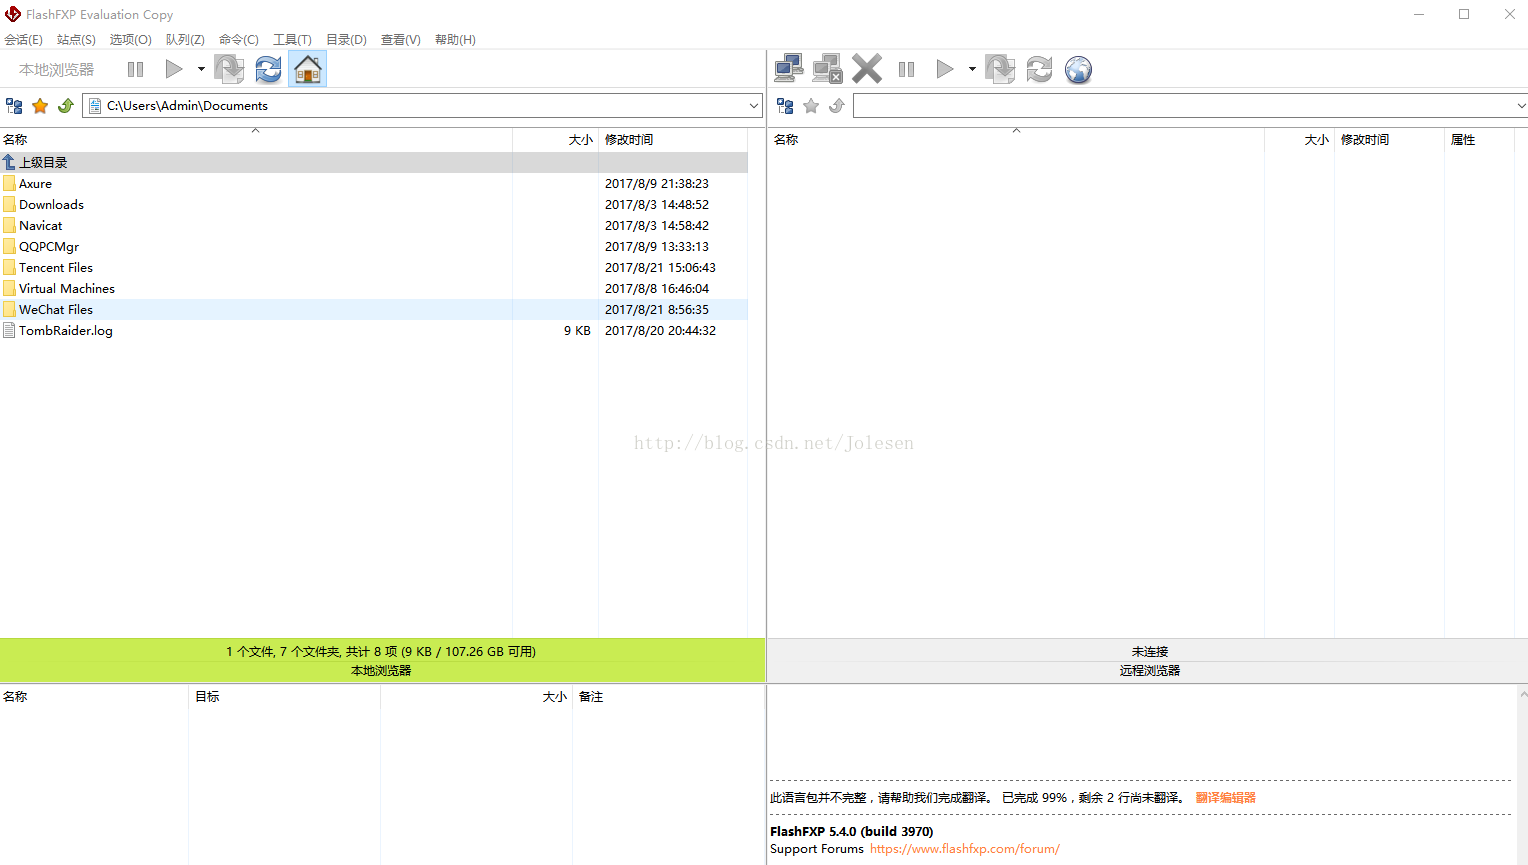
Task: Click the remote abort X icon
Action: (867, 69)
